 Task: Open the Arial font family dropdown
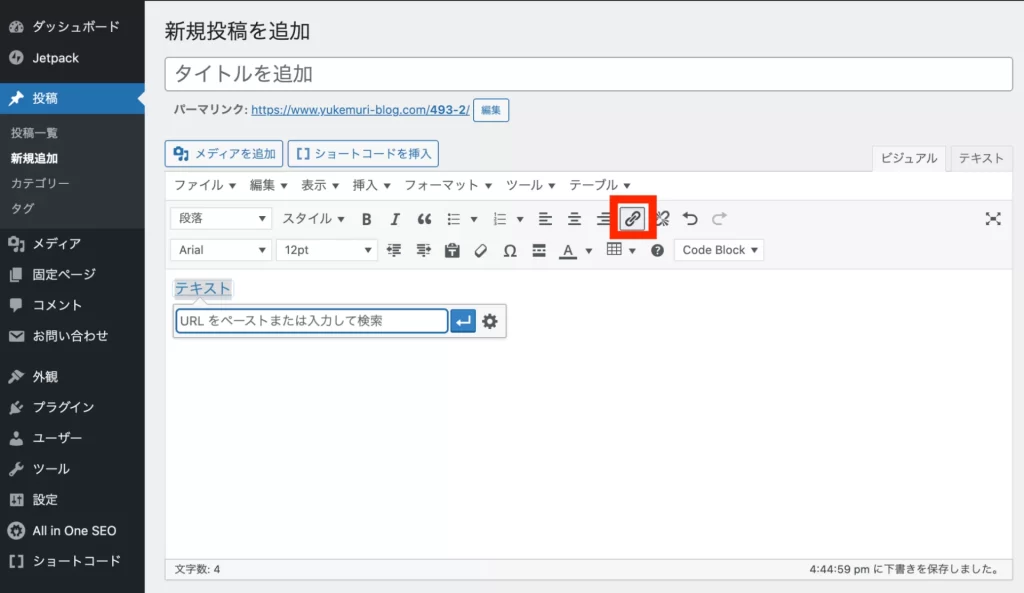pyautogui.click(x=221, y=250)
